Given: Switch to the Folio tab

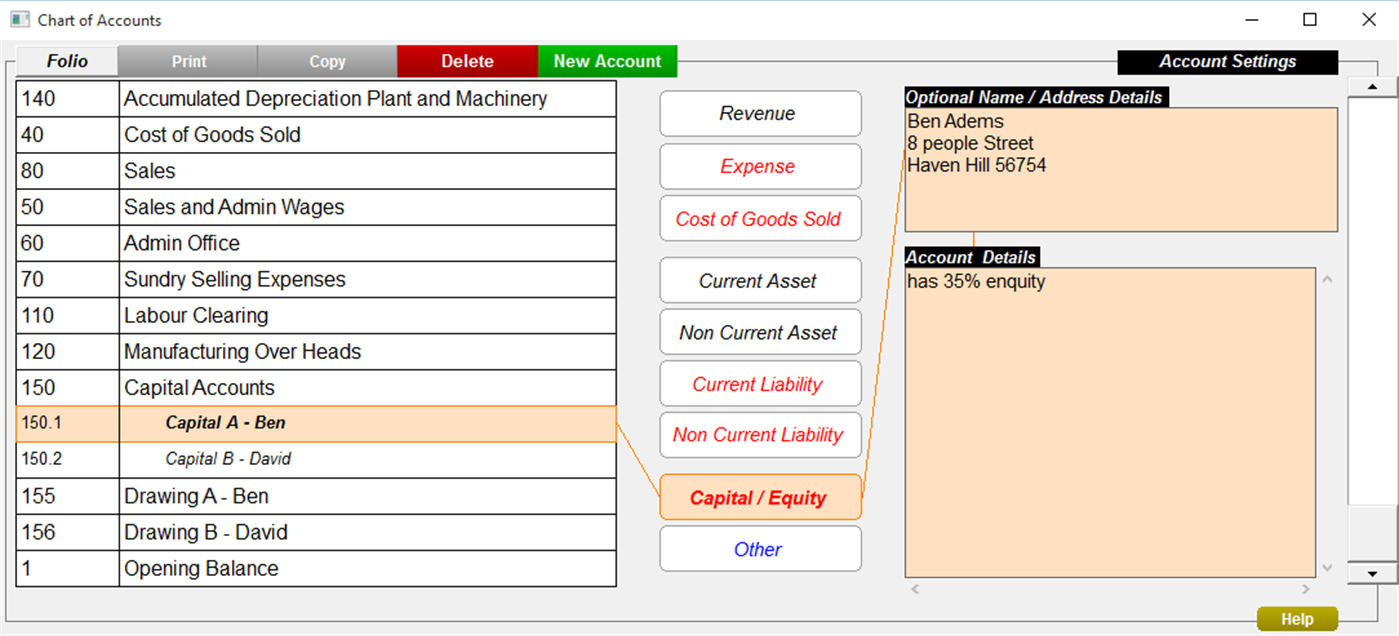Looking at the screenshot, I should tap(66, 61).
